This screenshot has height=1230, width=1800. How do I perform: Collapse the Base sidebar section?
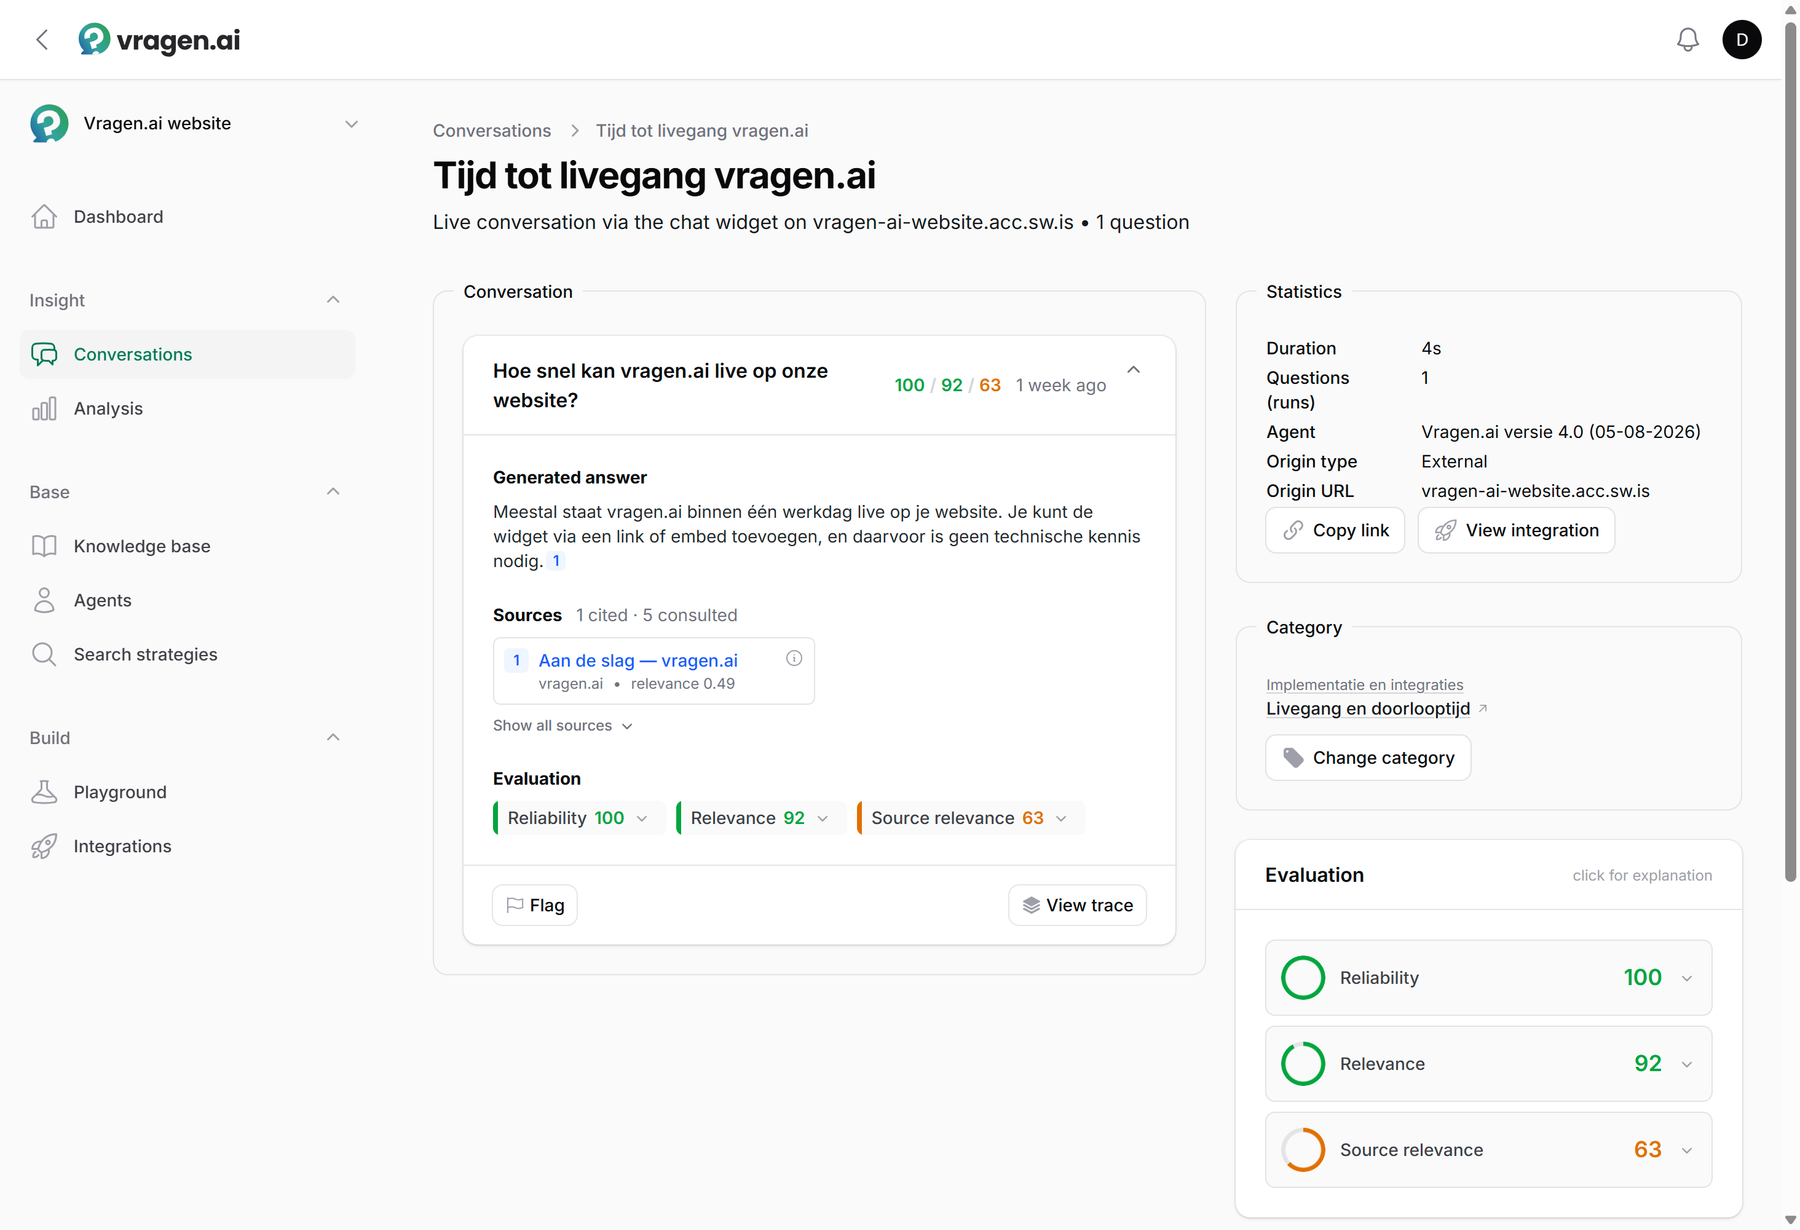(333, 492)
